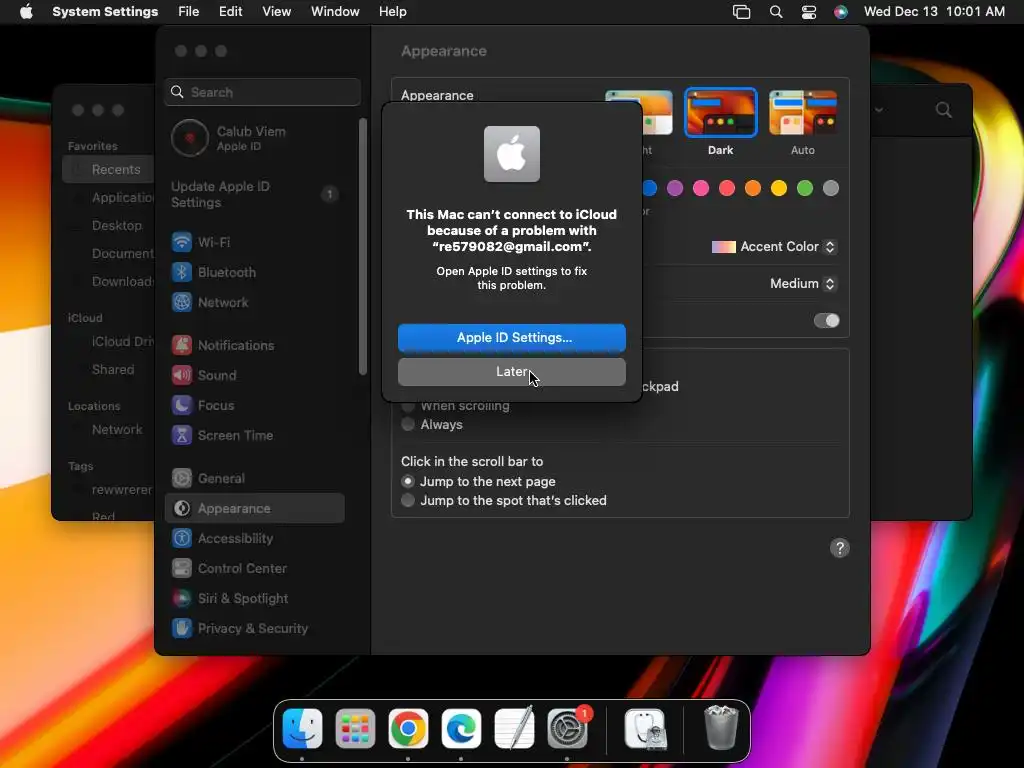Screen dimensions: 1024x768
Task: Select Network under Locations in Finder
Action: [116, 430]
